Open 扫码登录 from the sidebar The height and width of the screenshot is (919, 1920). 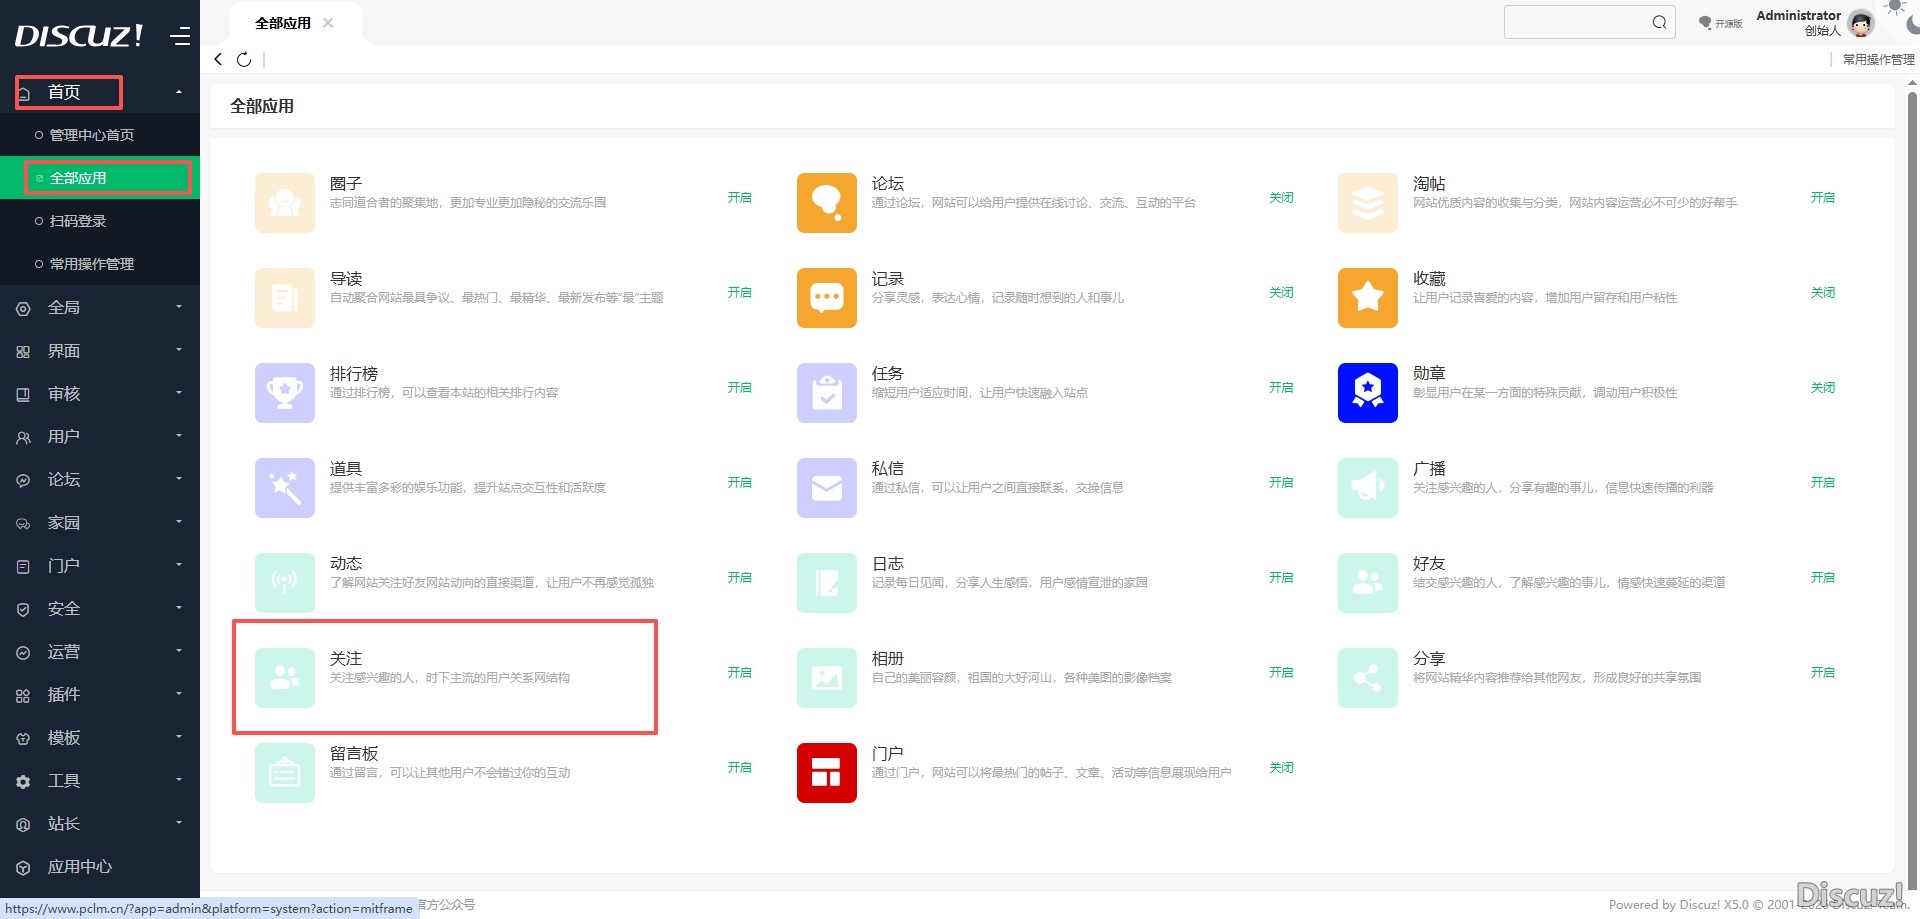(x=78, y=220)
